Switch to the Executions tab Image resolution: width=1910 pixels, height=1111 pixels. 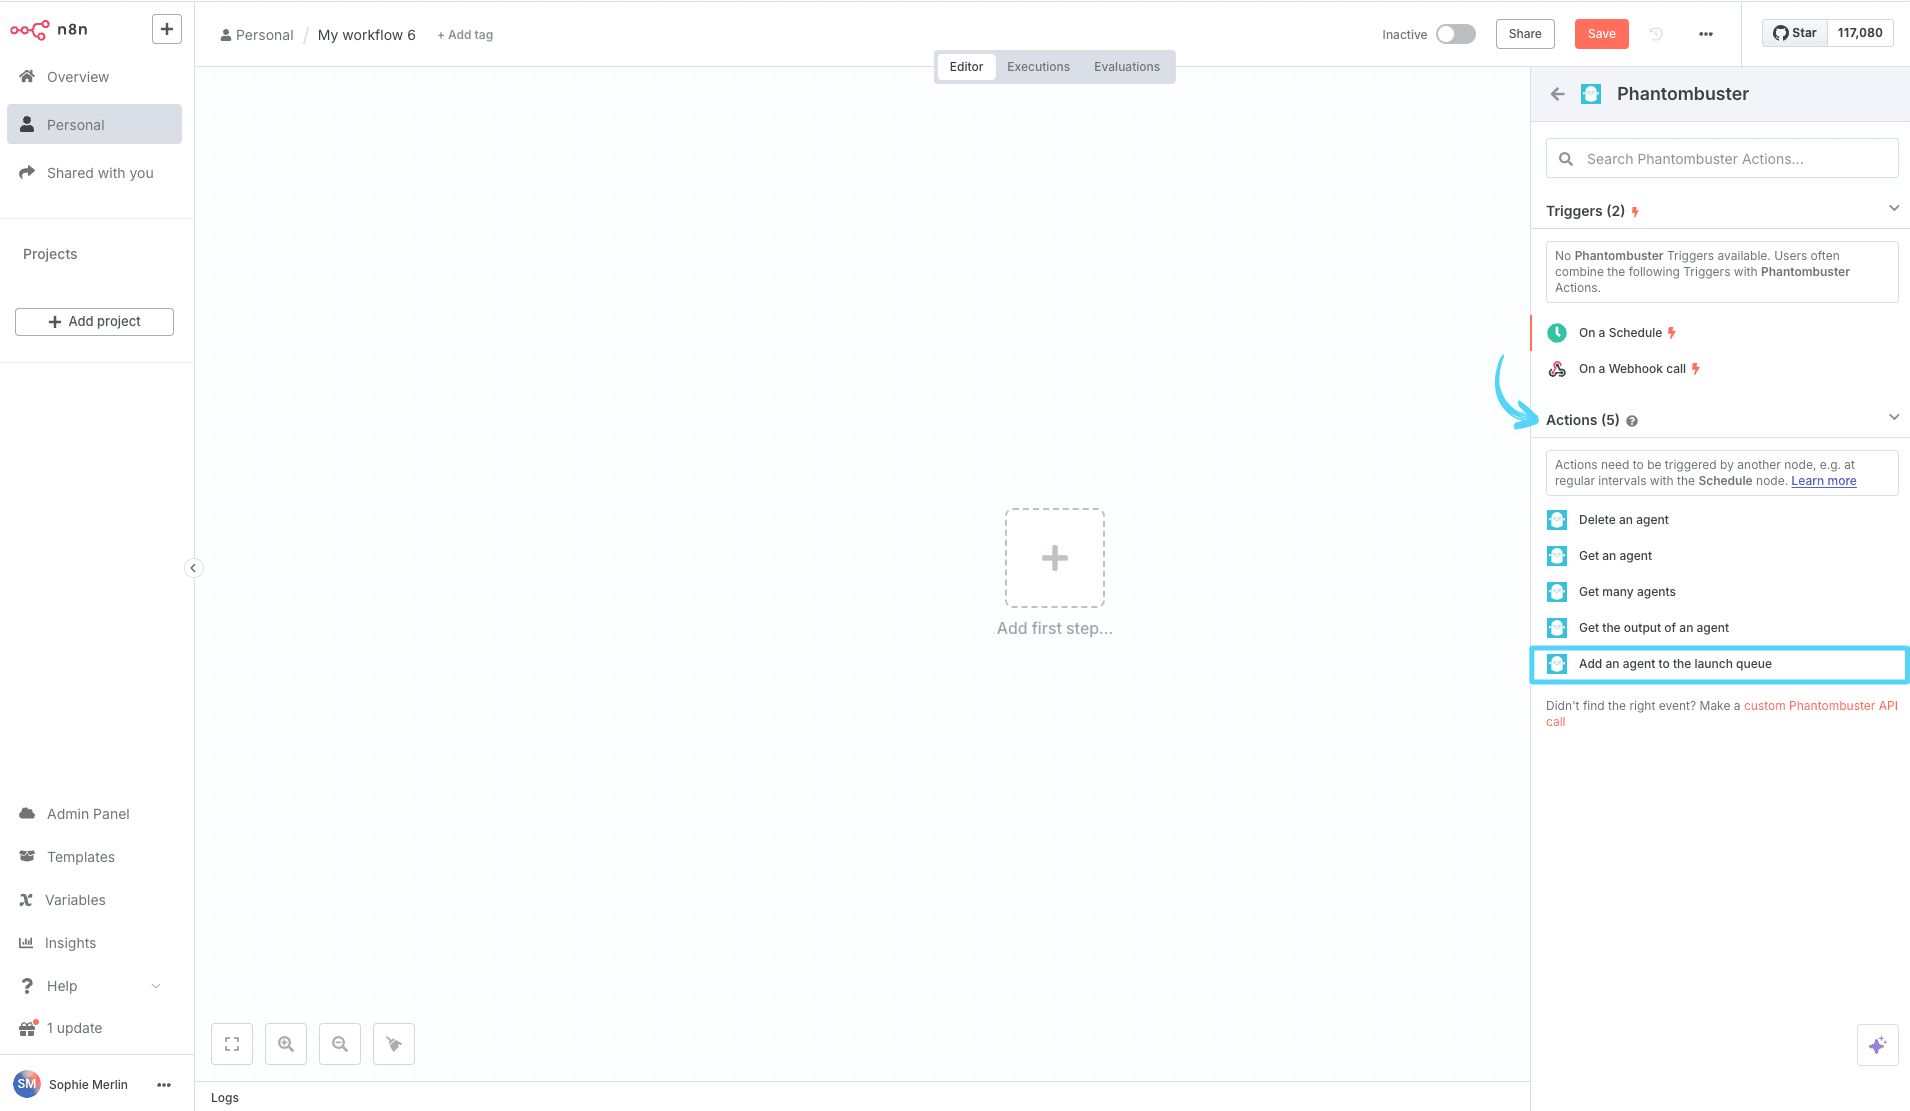[x=1038, y=67]
